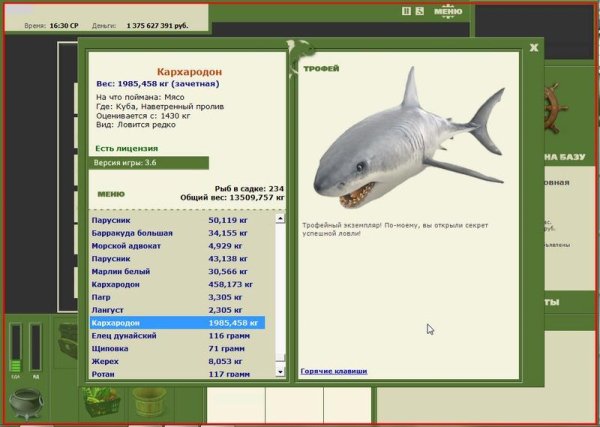Select Пагр 3,305 кг row
This screenshot has width=600, height=427.
click(177, 297)
